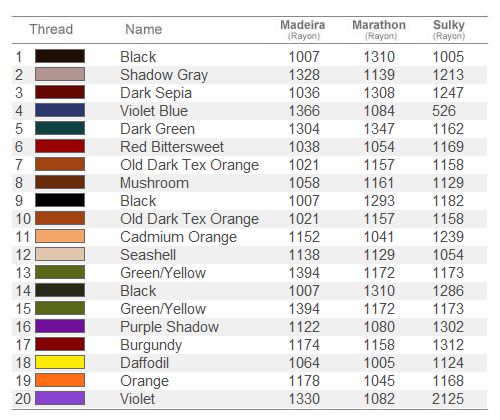Select the Violet swatch in row 20
This screenshot has width=500, height=420.
coord(60,398)
